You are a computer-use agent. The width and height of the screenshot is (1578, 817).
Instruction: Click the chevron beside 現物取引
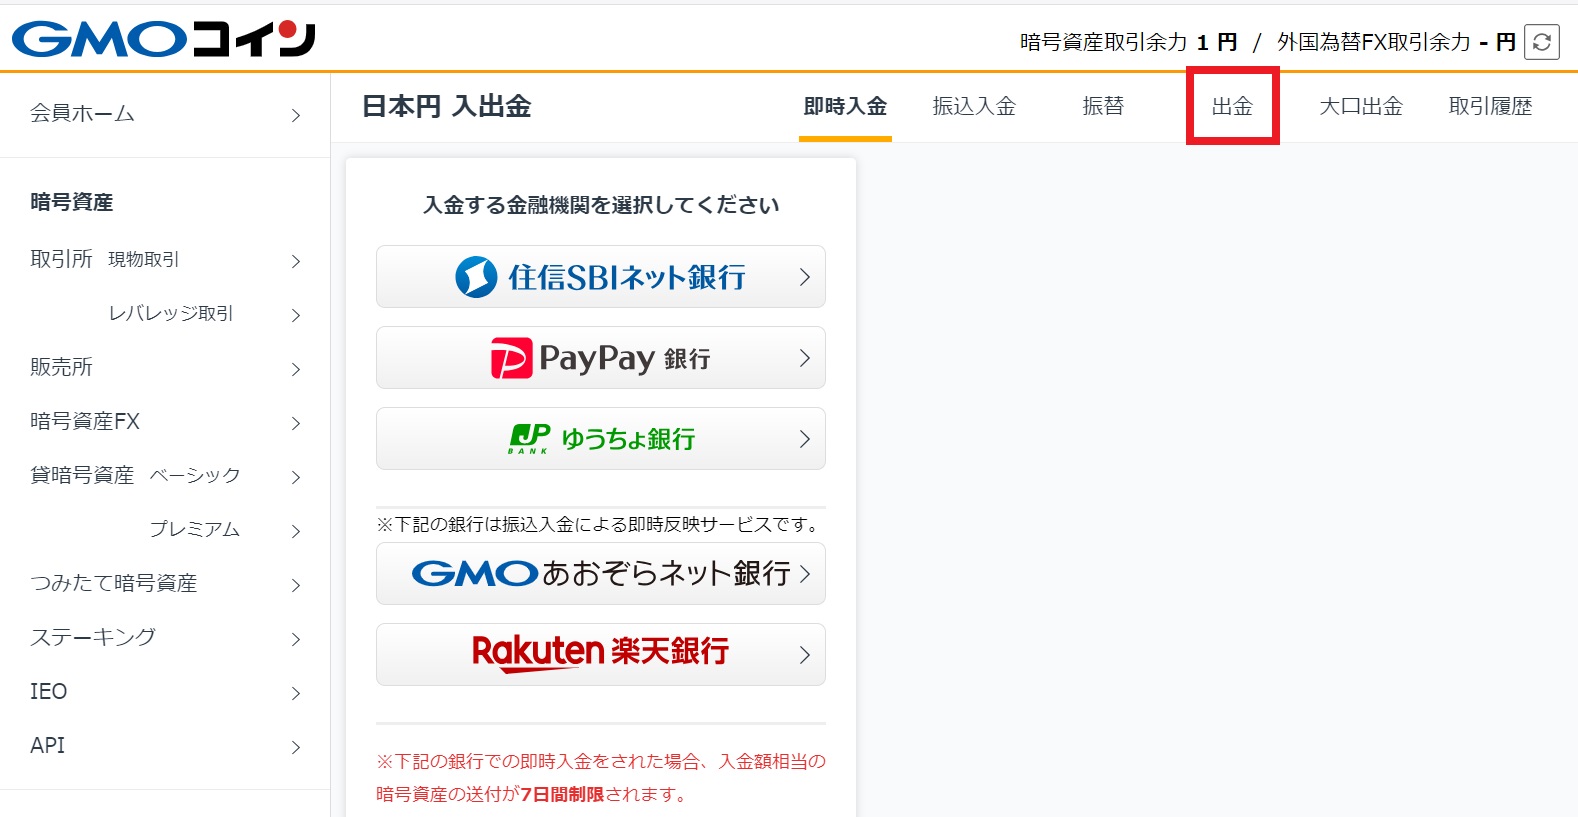[x=296, y=261]
